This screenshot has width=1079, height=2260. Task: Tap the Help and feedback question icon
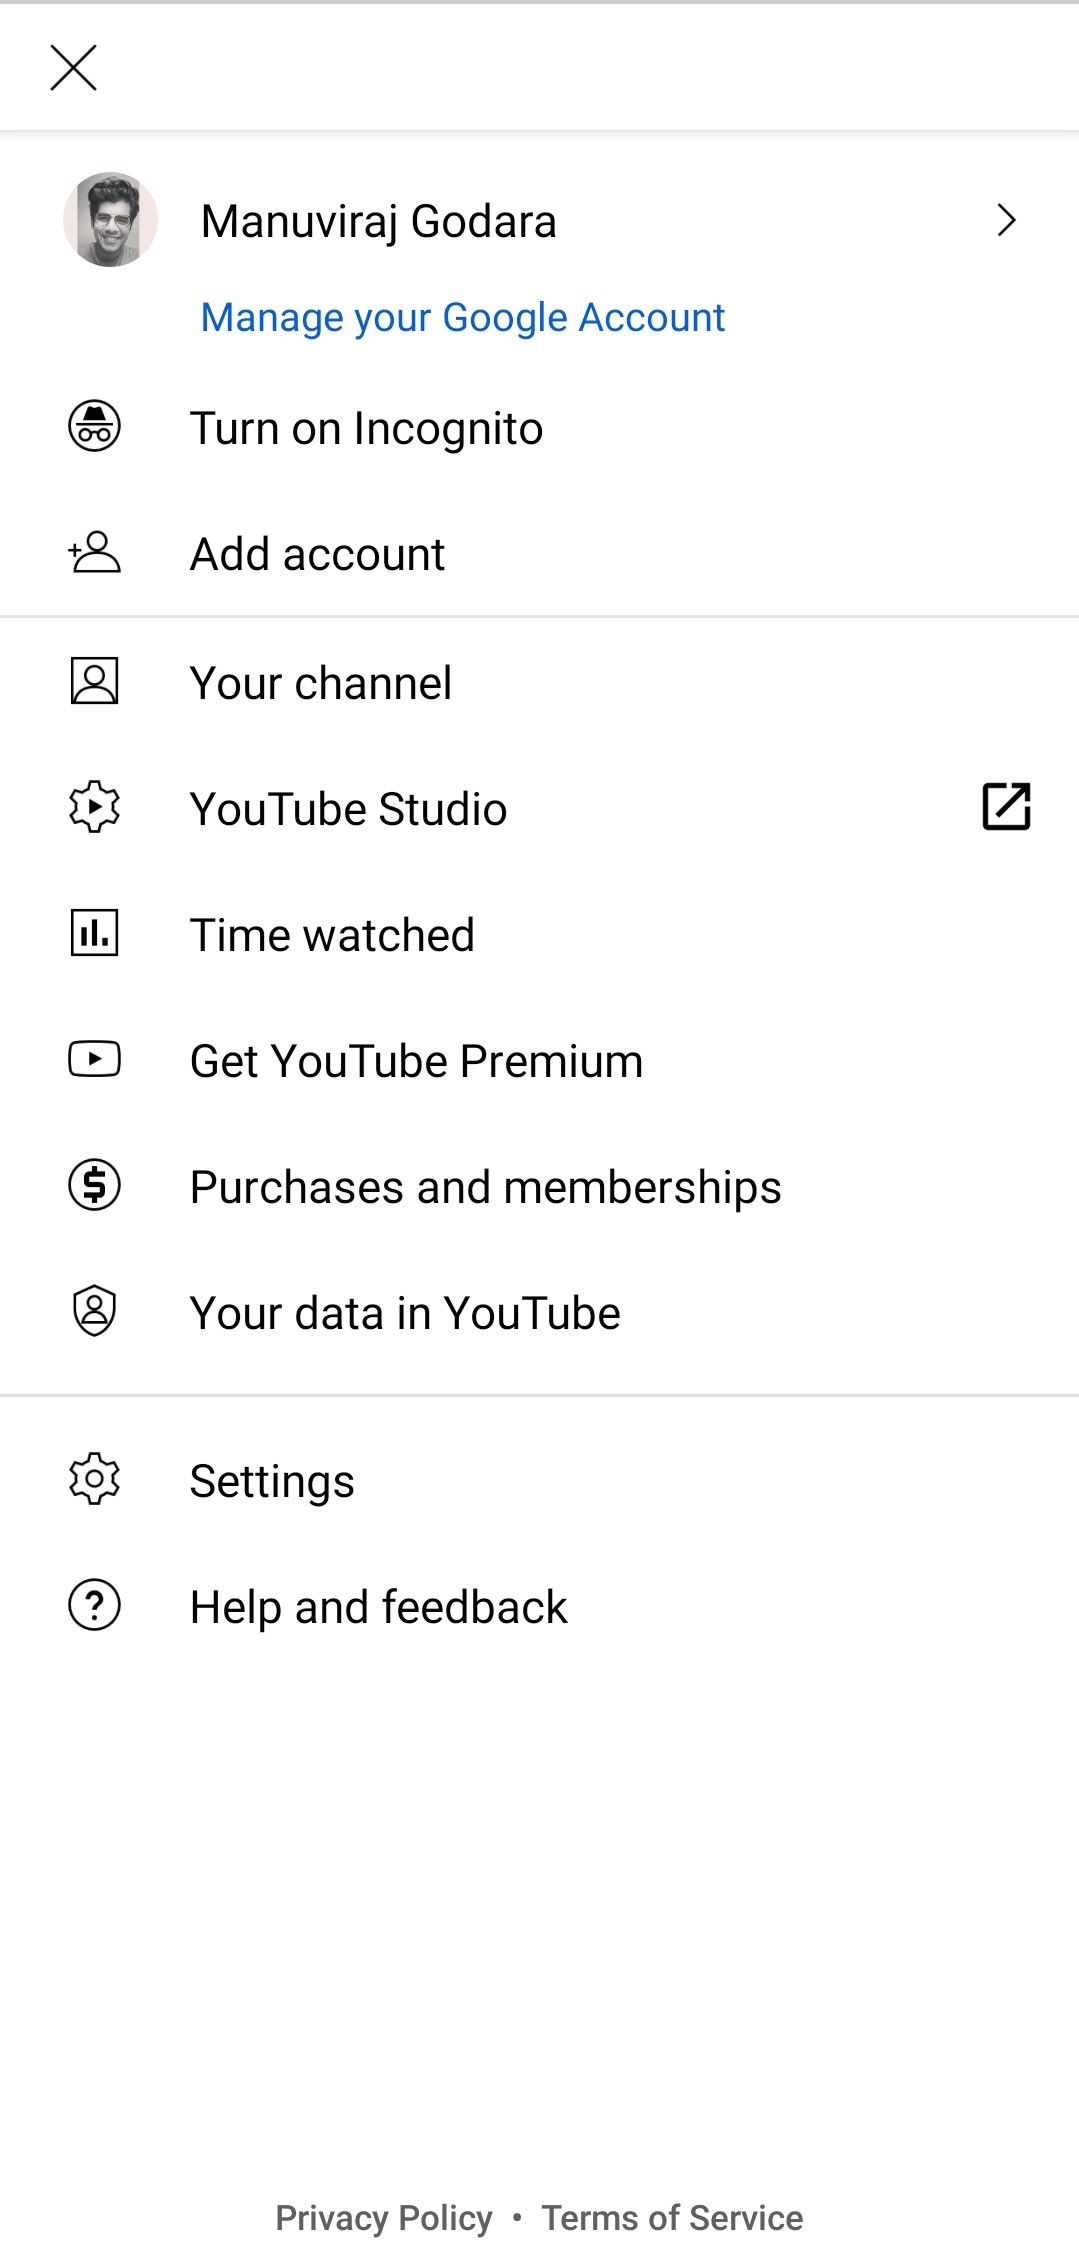[x=94, y=1605]
